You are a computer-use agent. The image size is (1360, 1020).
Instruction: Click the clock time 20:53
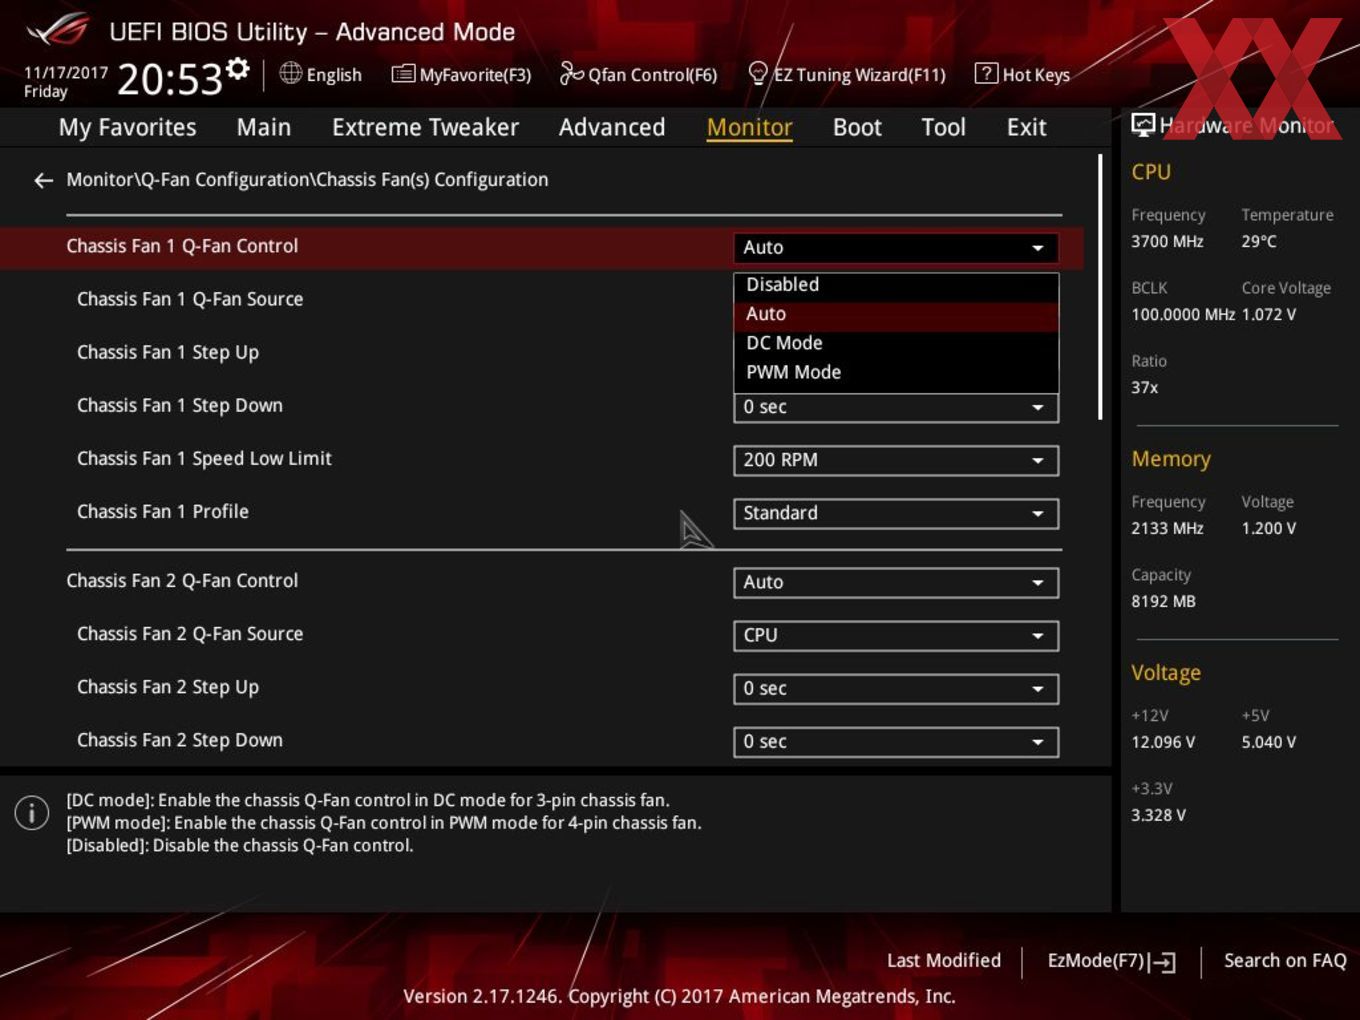click(x=169, y=79)
